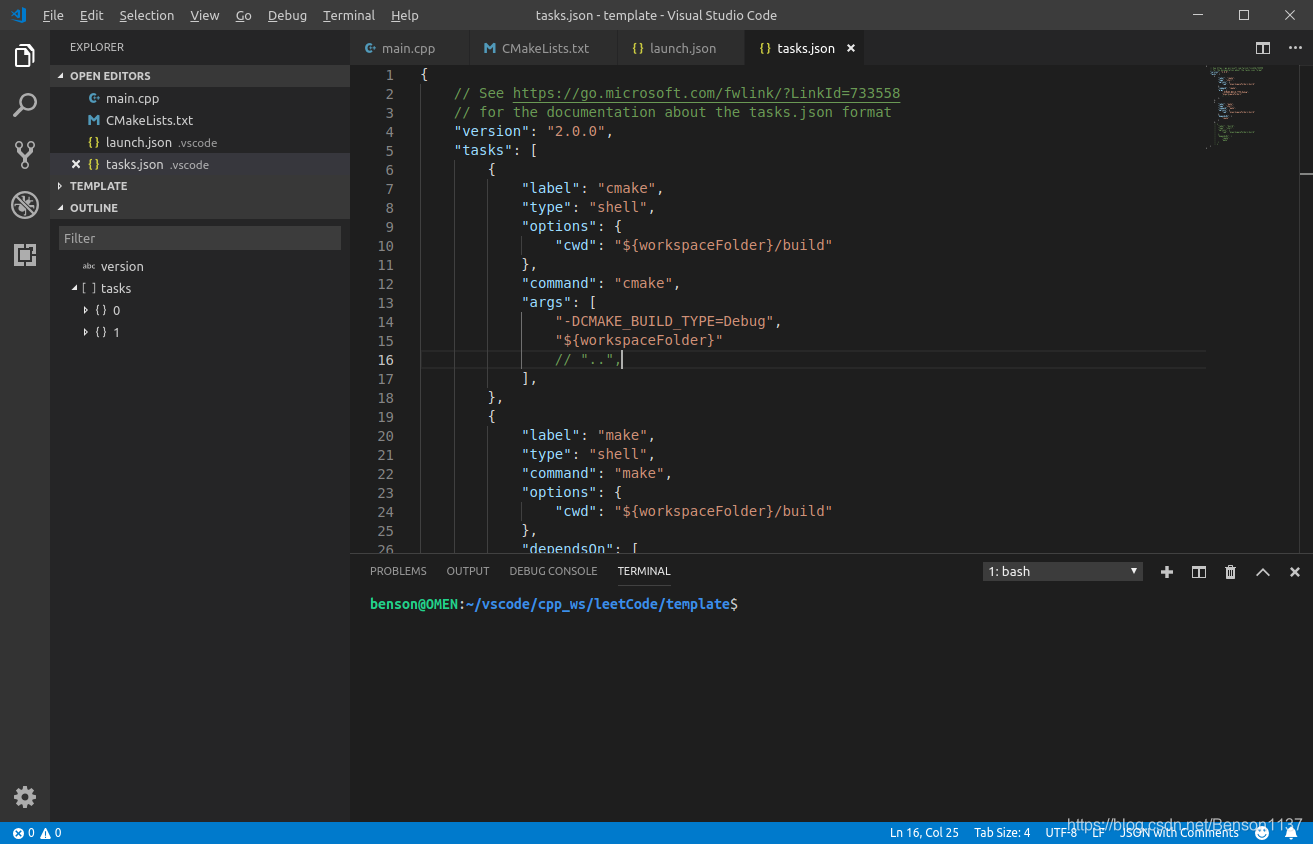Switch to the CMakeLists.txt editor tab

click(x=545, y=48)
